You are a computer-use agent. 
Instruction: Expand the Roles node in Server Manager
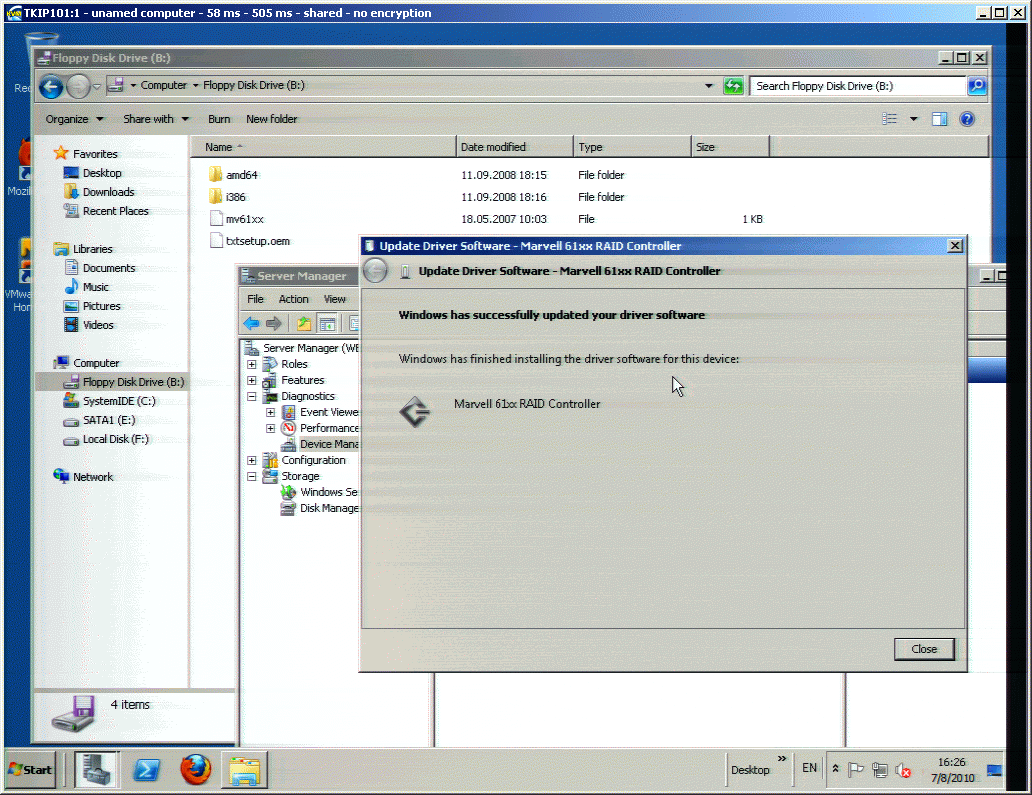pos(251,364)
